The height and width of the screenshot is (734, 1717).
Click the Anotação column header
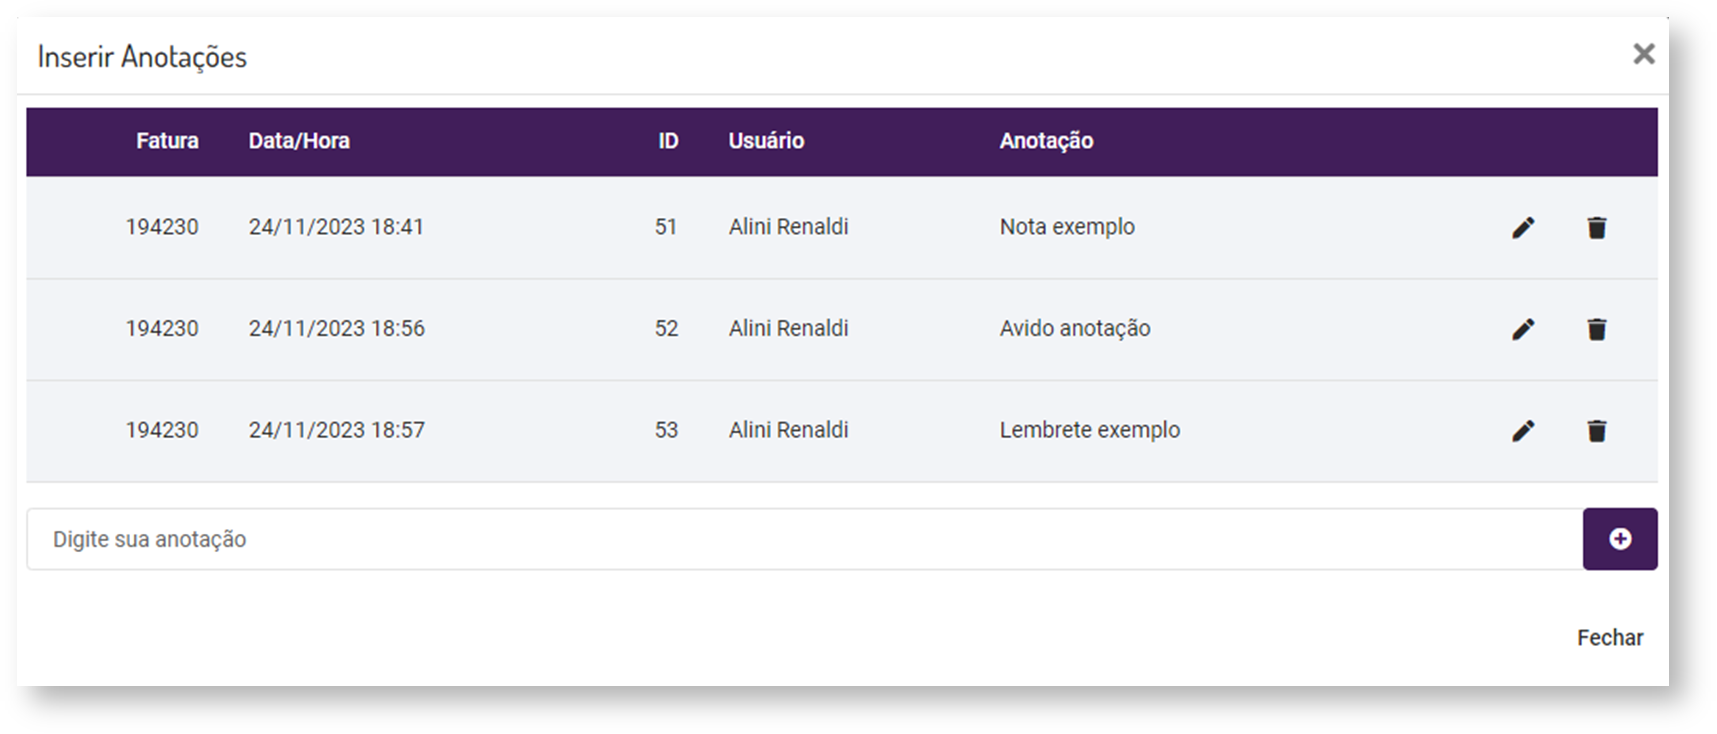coord(1046,141)
